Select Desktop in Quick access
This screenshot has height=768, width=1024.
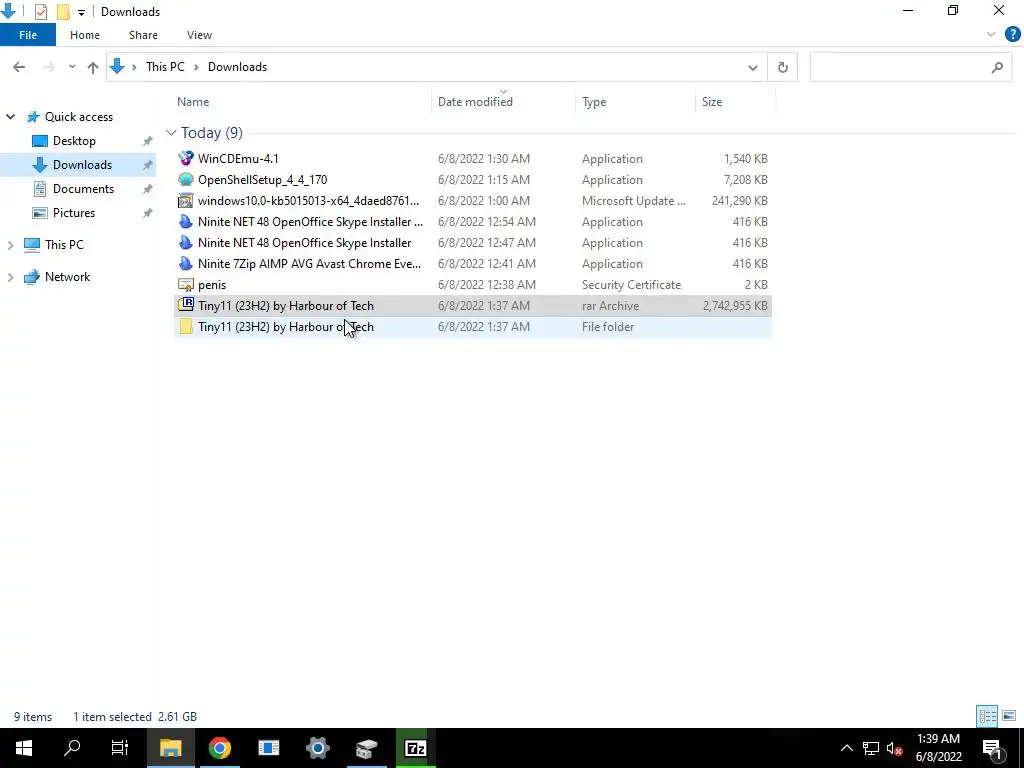(x=74, y=141)
